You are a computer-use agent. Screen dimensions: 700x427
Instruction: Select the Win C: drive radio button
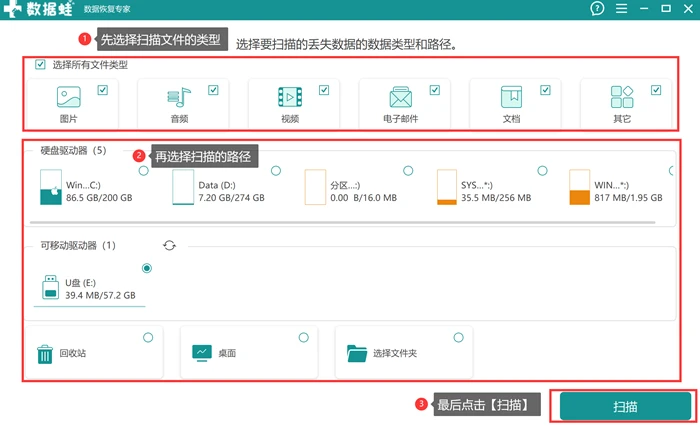pyautogui.click(x=143, y=171)
